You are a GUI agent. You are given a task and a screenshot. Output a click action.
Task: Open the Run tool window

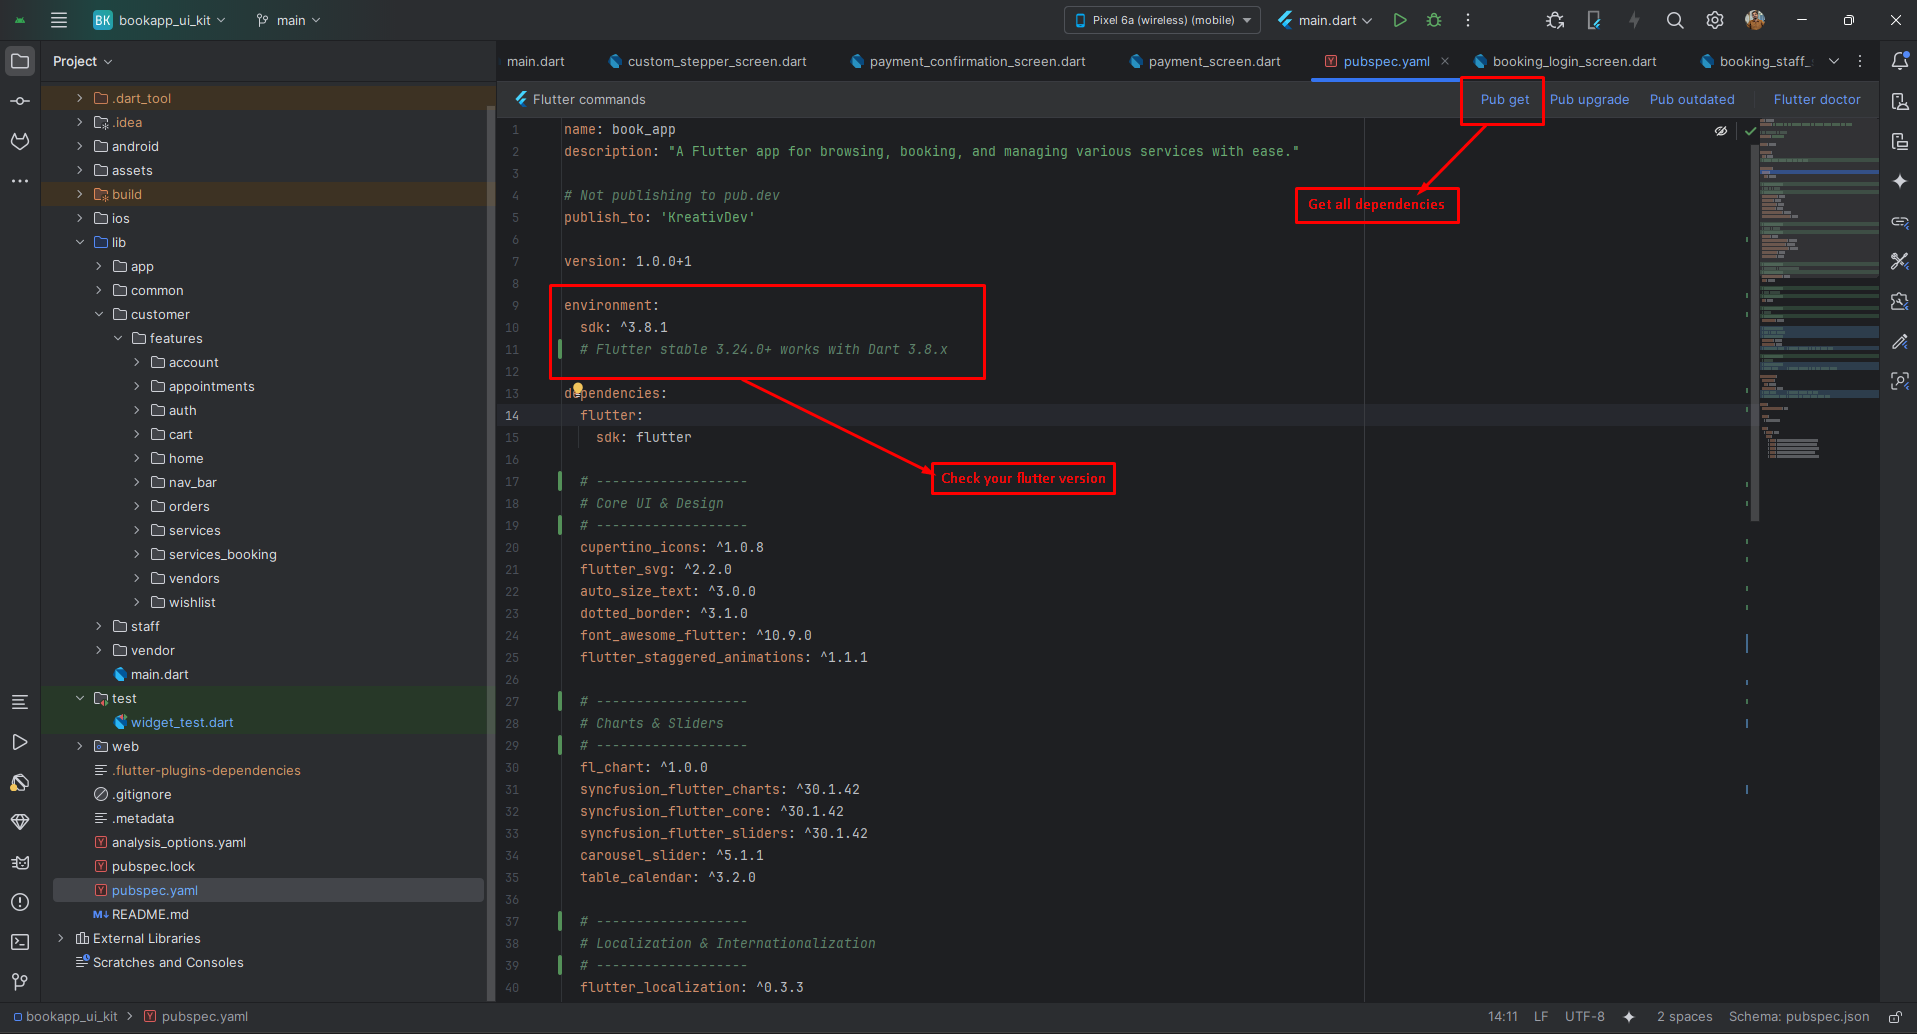(20, 742)
